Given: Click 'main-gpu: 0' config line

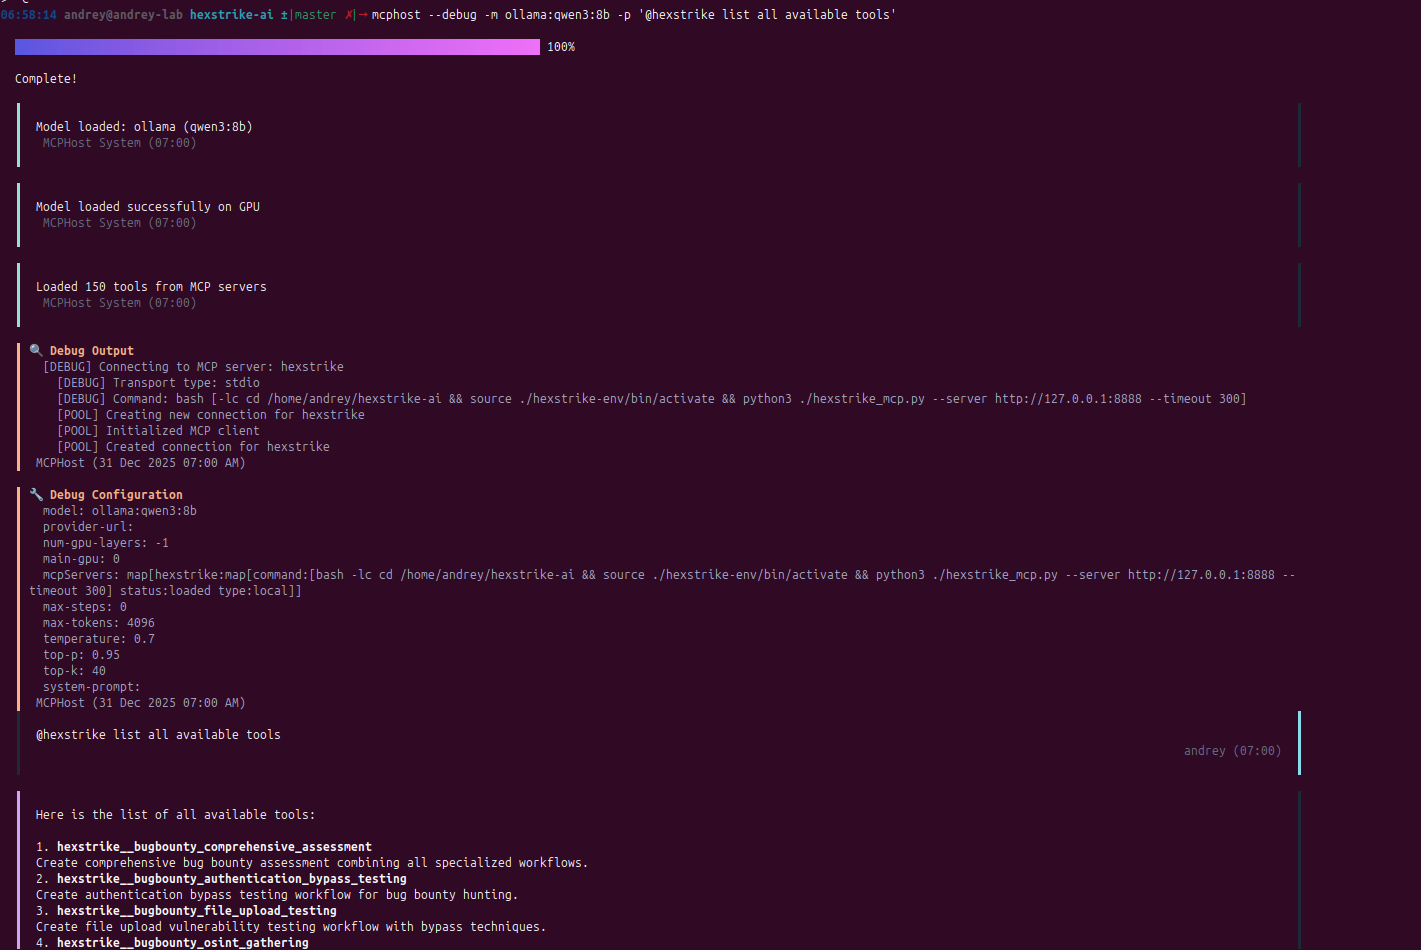Looking at the screenshot, I should coord(81,559).
